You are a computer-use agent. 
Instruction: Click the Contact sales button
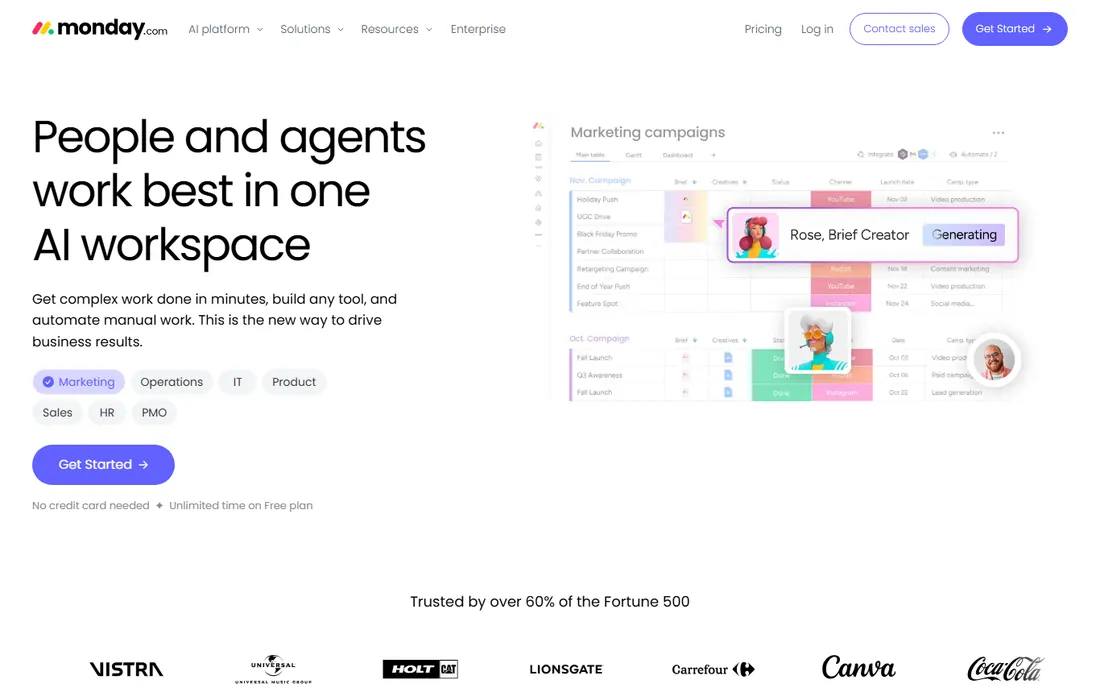pos(899,29)
